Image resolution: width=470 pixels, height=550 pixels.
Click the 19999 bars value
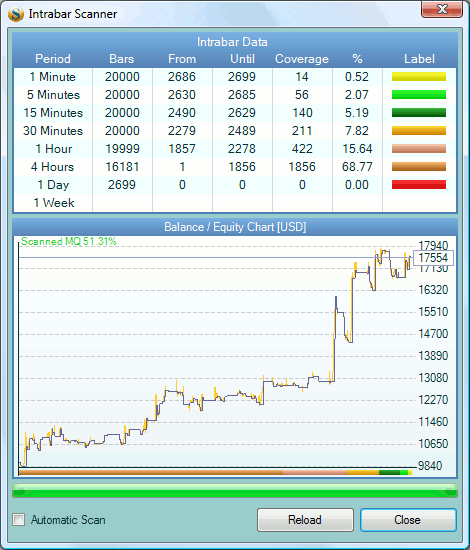(122, 149)
